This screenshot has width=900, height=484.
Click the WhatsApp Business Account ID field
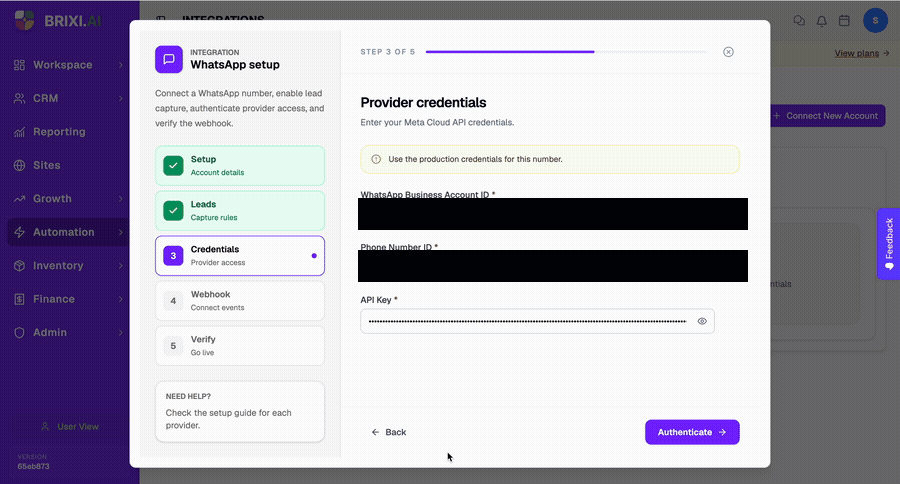point(553,214)
